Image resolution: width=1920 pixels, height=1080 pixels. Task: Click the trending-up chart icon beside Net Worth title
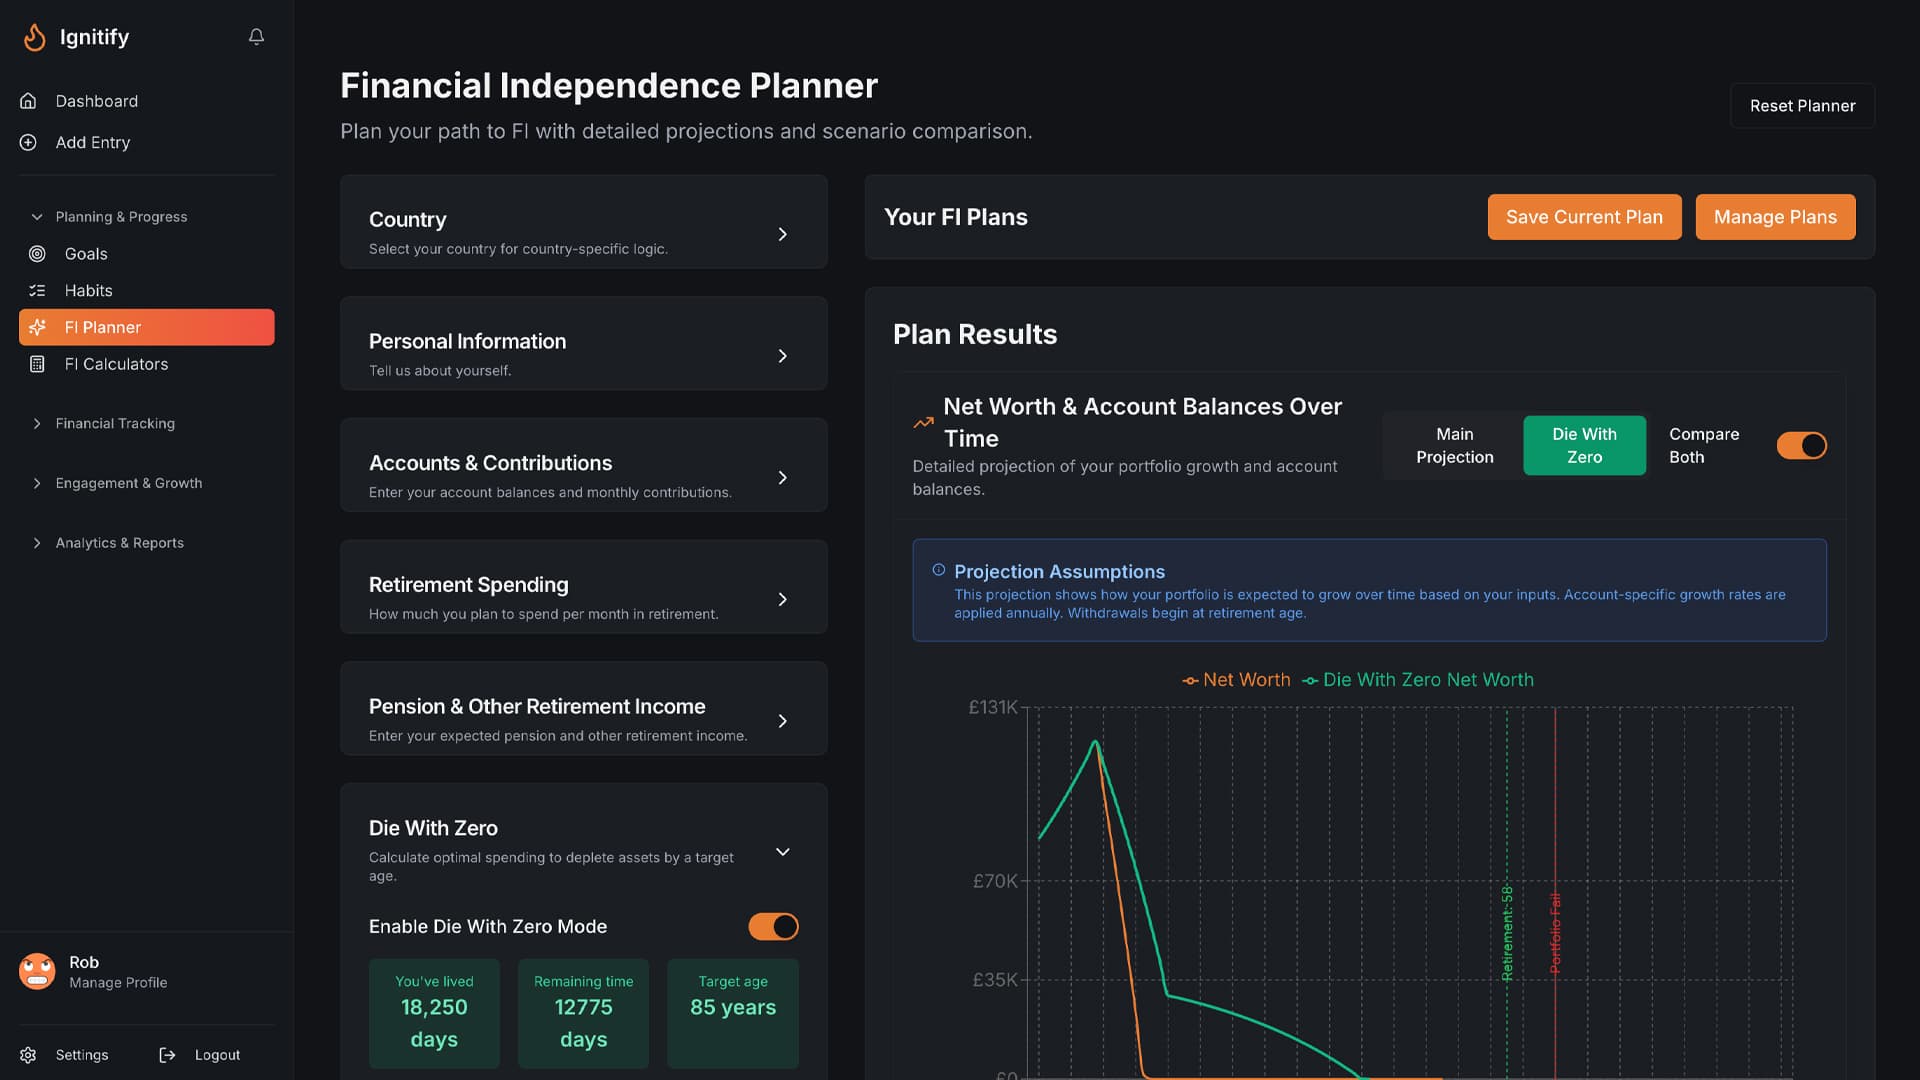pos(923,423)
